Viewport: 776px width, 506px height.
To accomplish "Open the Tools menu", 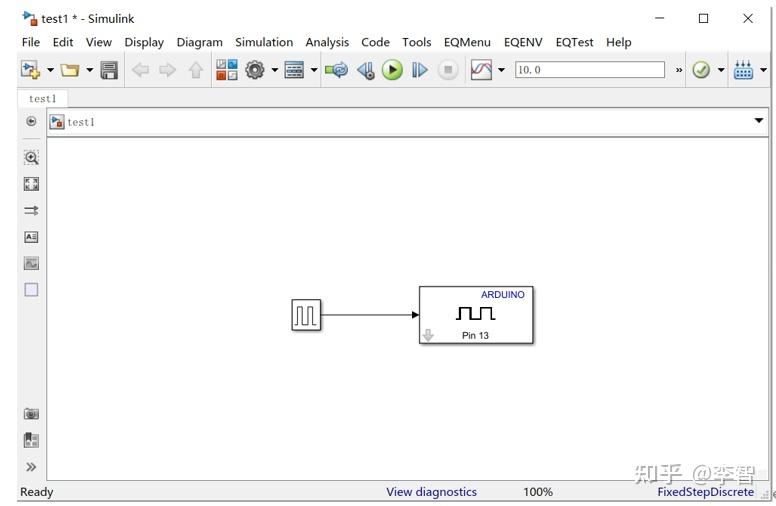I will [416, 42].
